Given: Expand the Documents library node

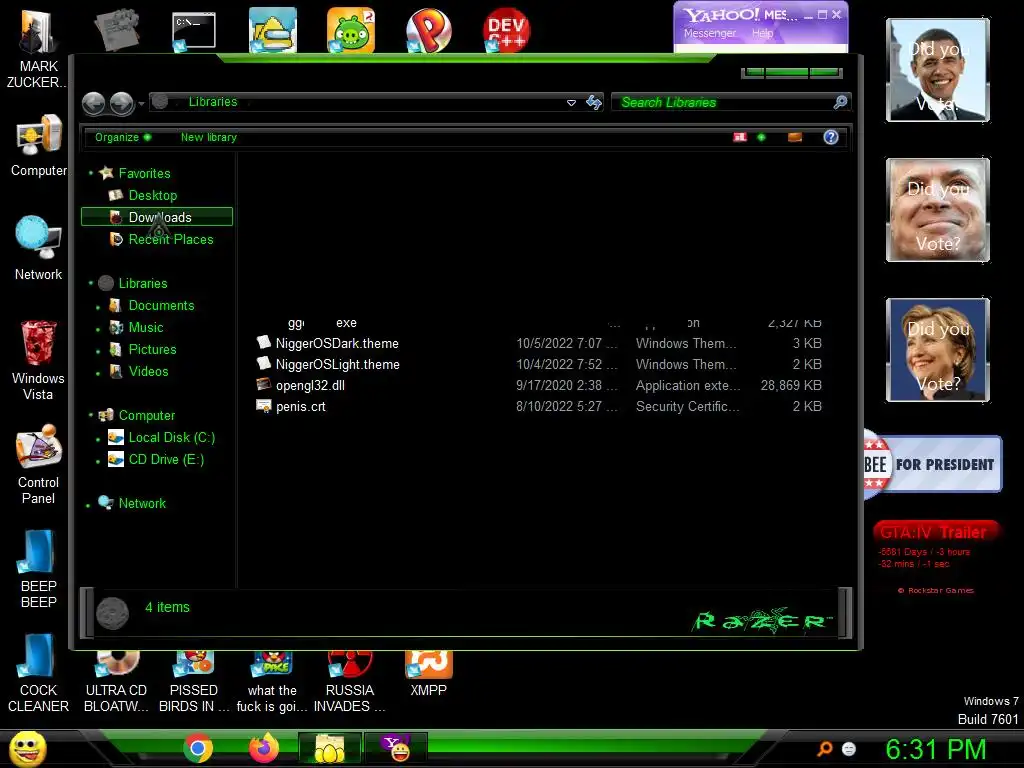Looking at the screenshot, I should click(x=98, y=307).
